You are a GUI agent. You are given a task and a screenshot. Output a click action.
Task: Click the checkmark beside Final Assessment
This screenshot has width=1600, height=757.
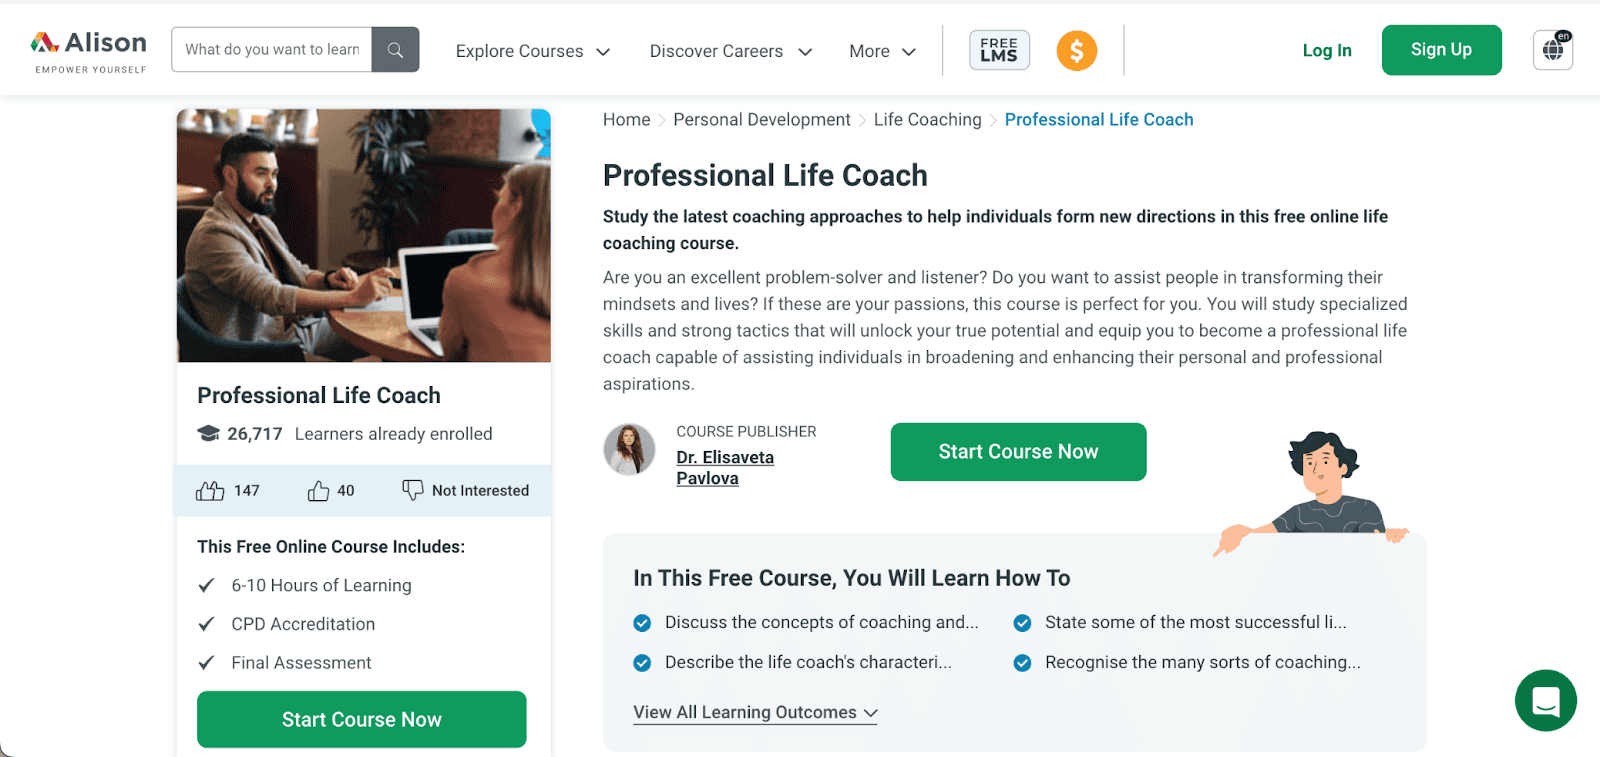click(x=208, y=662)
